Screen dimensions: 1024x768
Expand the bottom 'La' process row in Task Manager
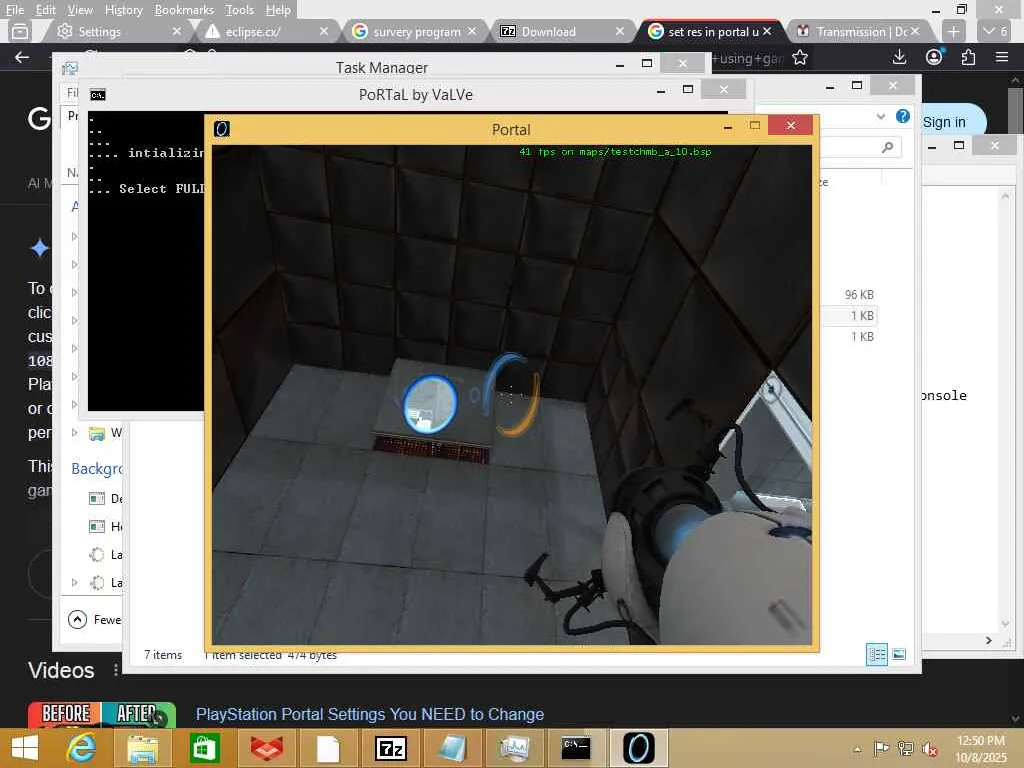tap(74, 582)
